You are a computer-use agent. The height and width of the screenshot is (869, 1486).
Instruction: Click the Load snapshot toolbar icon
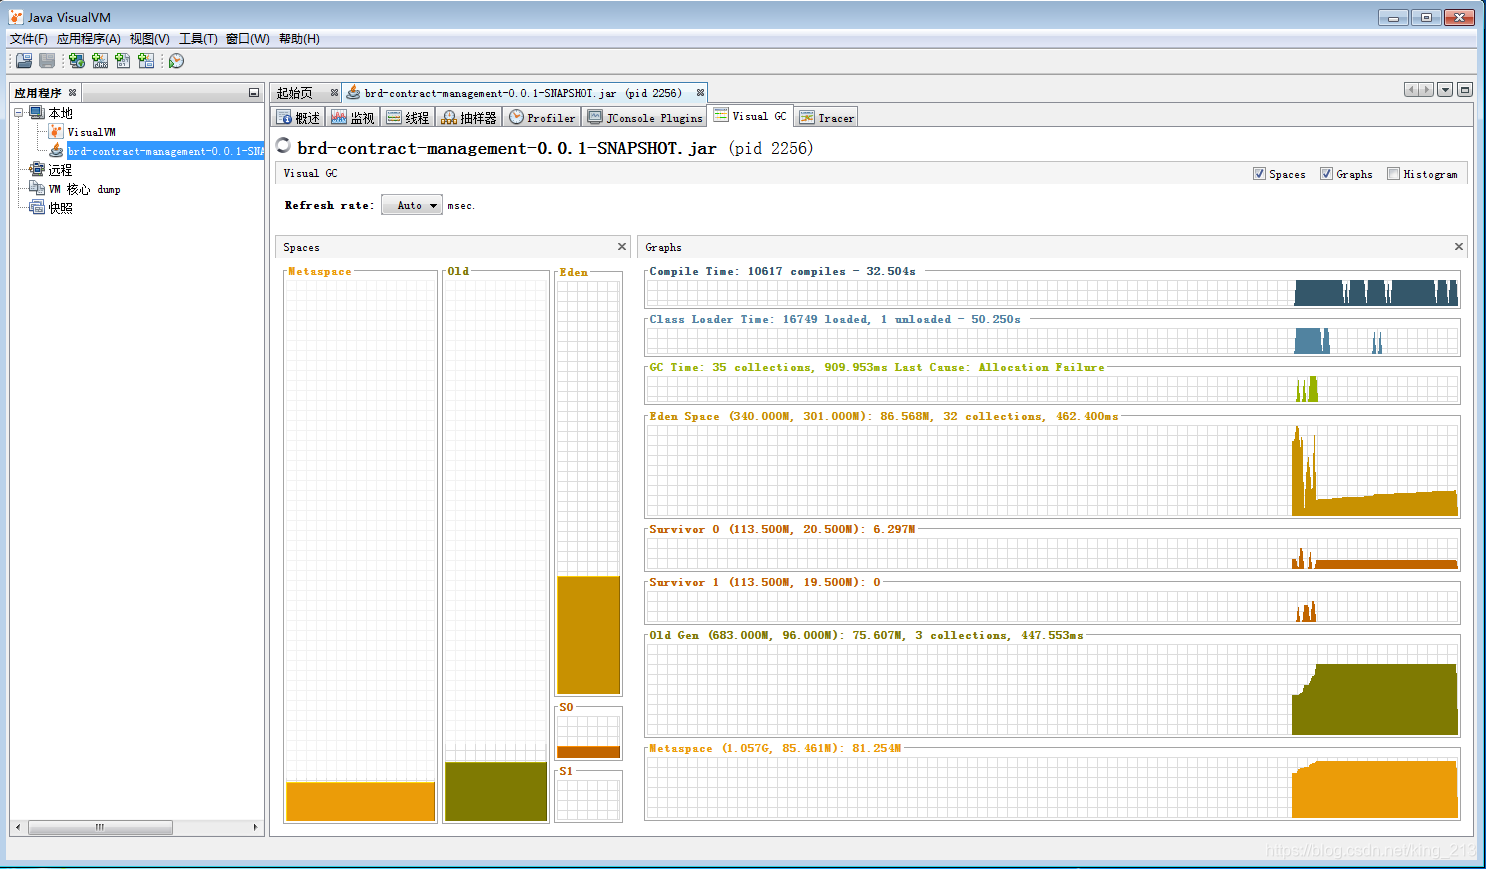(24, 61)
